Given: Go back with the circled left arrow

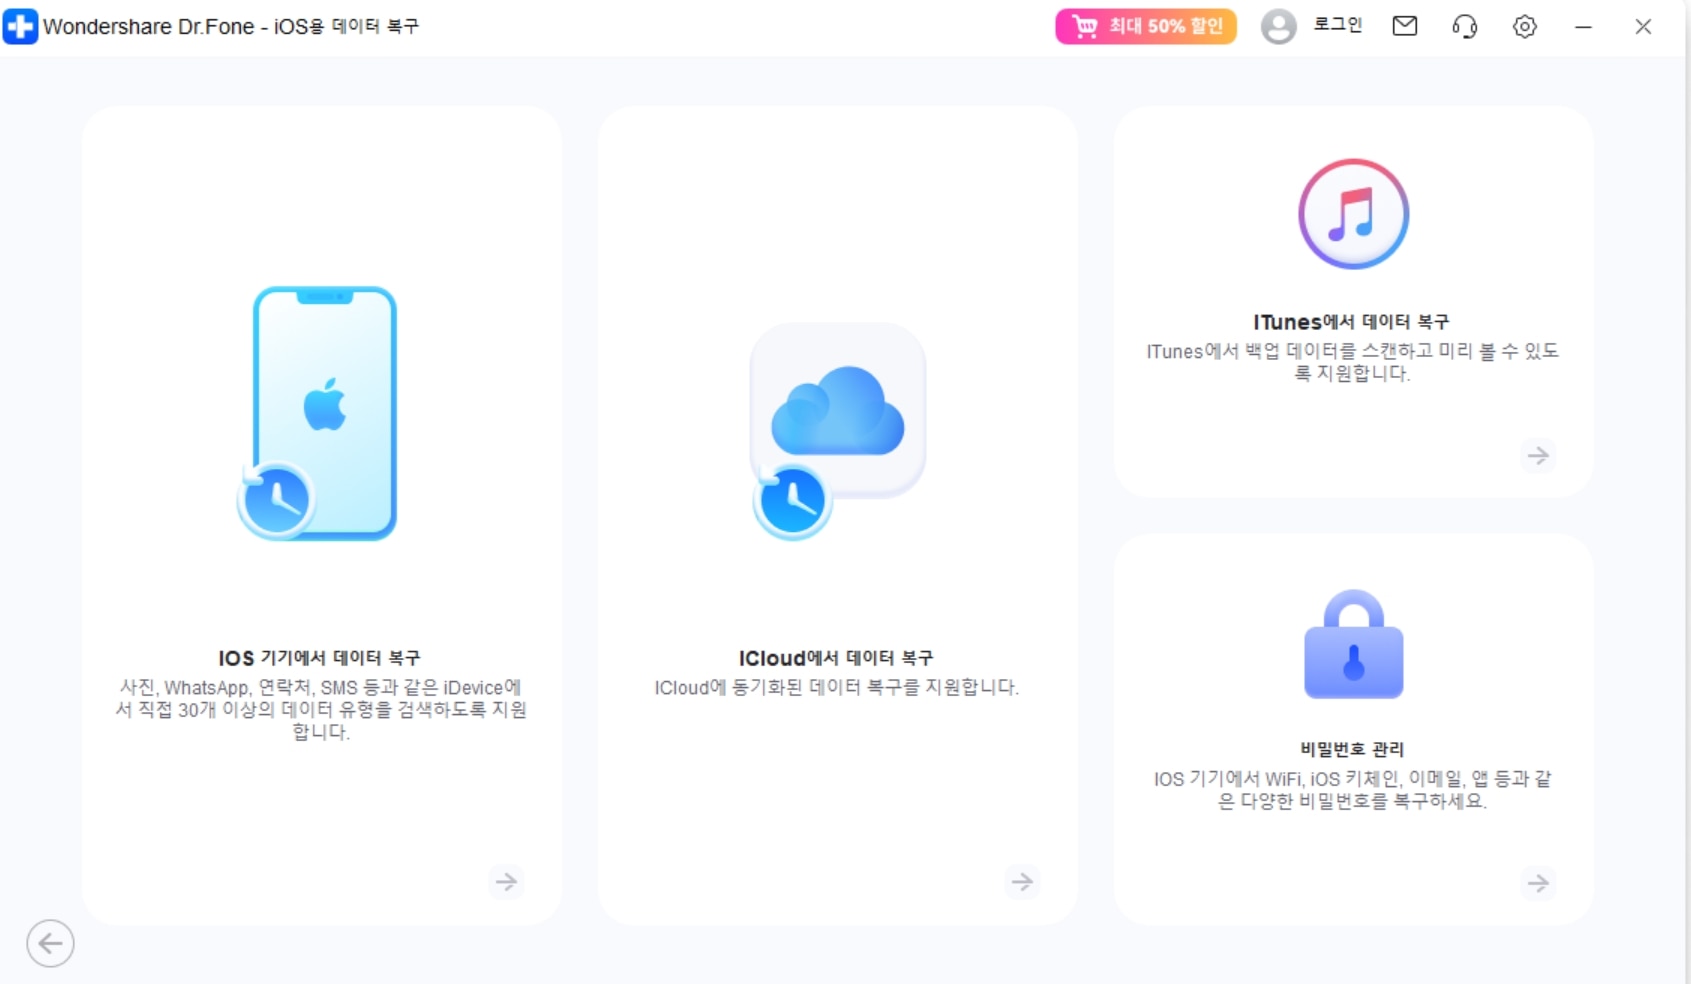Looking at the screenshot, I should tap(50, 943).
